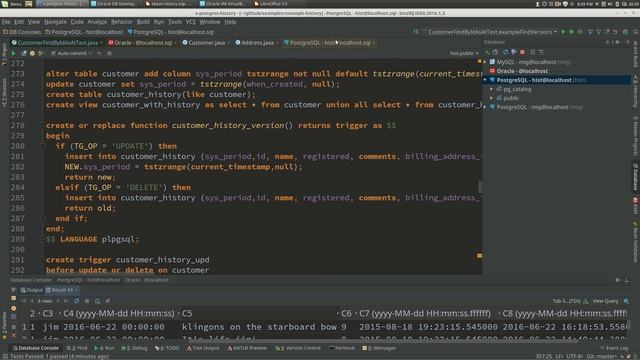Screen dimensions: 640x360
Task: Open the VCS menu
Action: point(191,22)
